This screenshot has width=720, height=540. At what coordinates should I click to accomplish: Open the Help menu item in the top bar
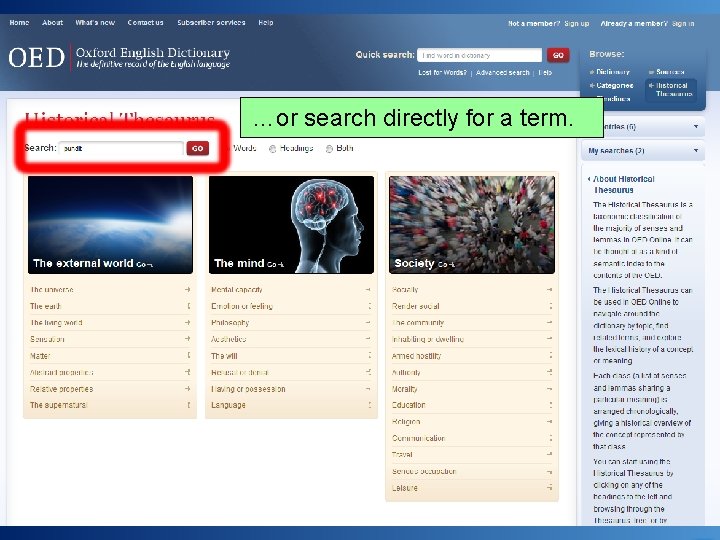click(x=265, y=22)
